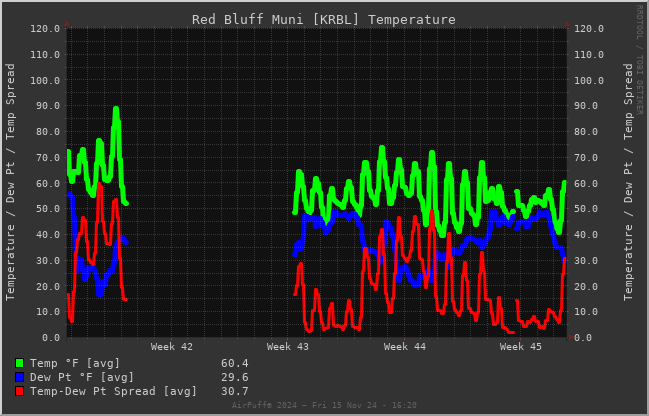Click the RRDTOOL / TOBI OETIKER vertical credit
This screenshot has height=416, width=649.
(640, 60)
